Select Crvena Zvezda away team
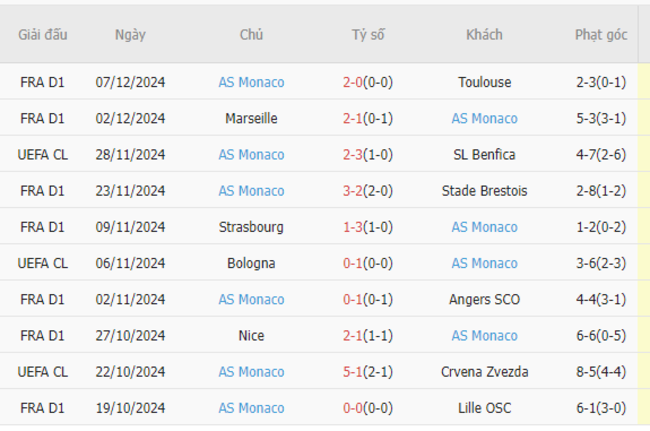650x431 pixels. click(484, 372)
